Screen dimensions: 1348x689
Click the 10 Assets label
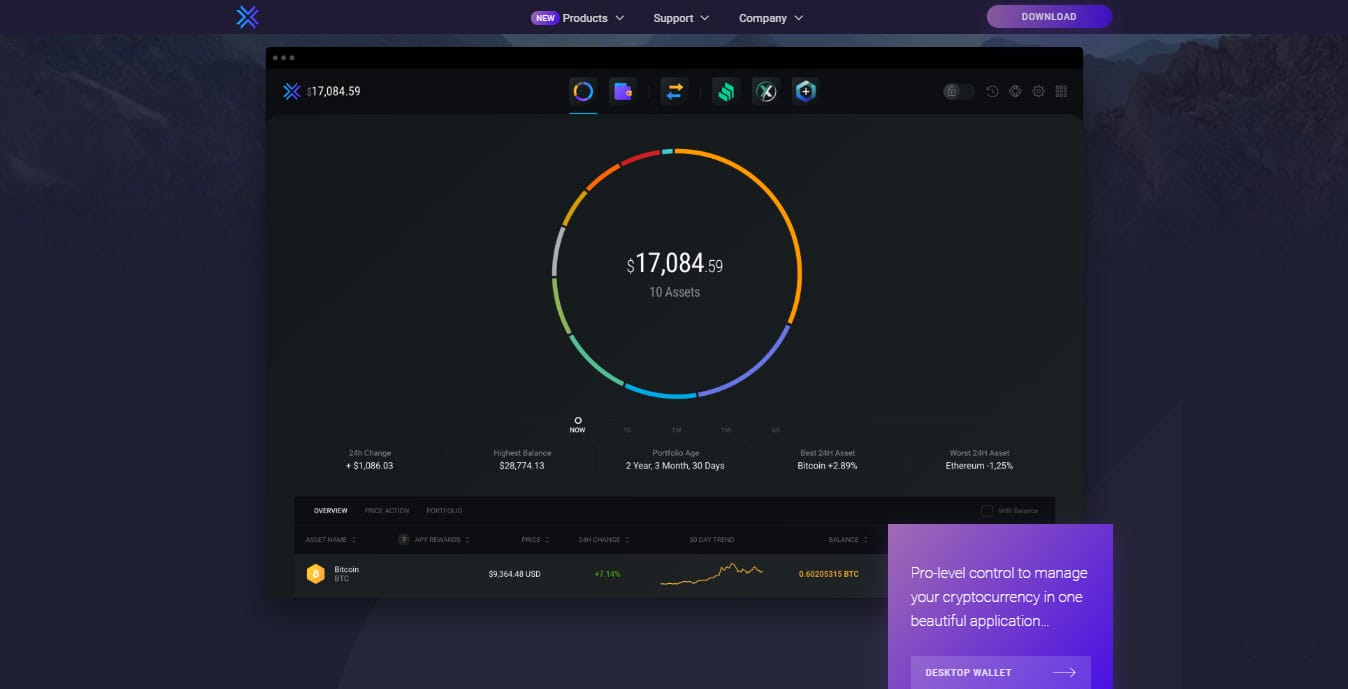coord(675,292)
